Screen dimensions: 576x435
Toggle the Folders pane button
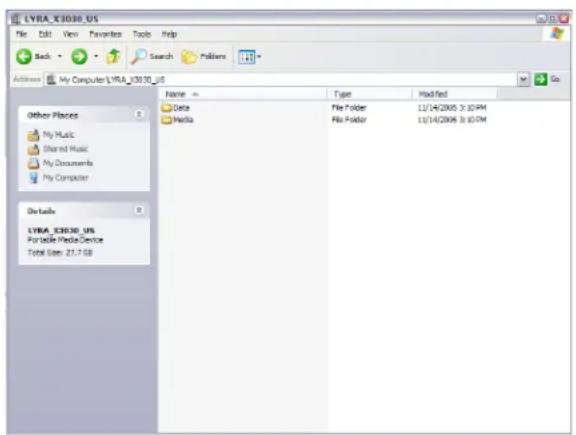pos(204,57)
